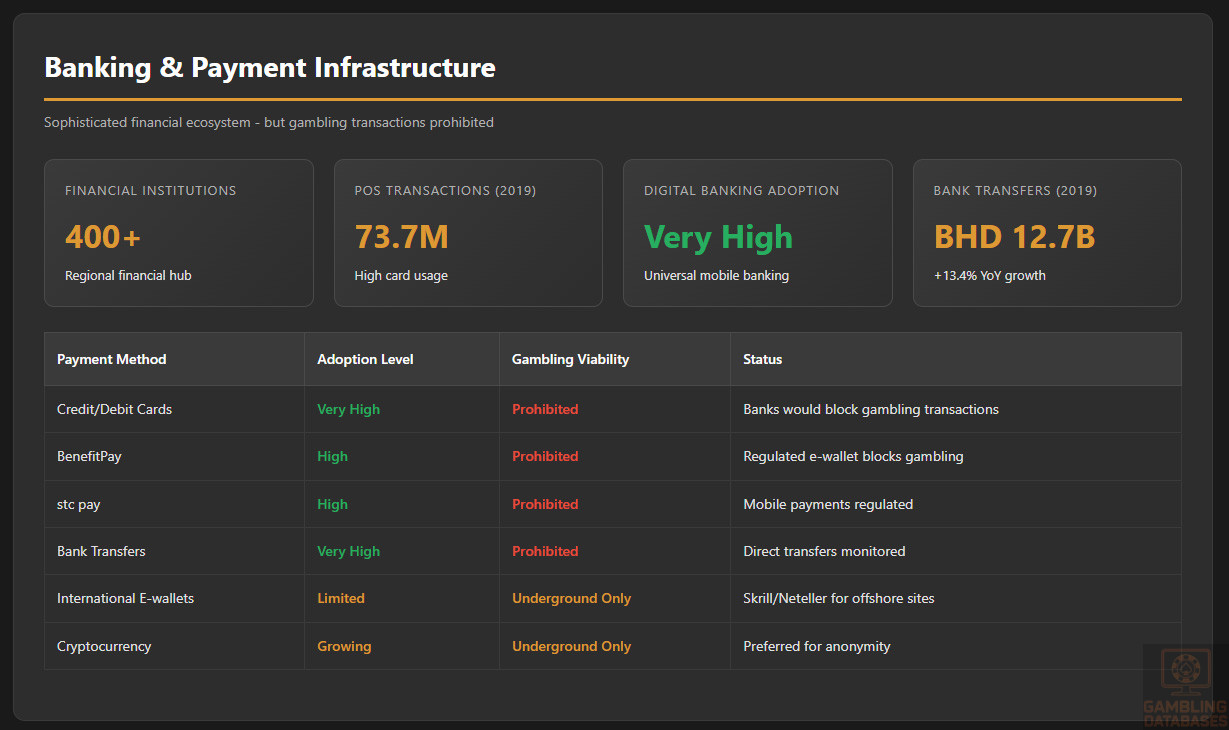
Task: Click the Bank Transfers row label
Action: click(x=101, y=551)
